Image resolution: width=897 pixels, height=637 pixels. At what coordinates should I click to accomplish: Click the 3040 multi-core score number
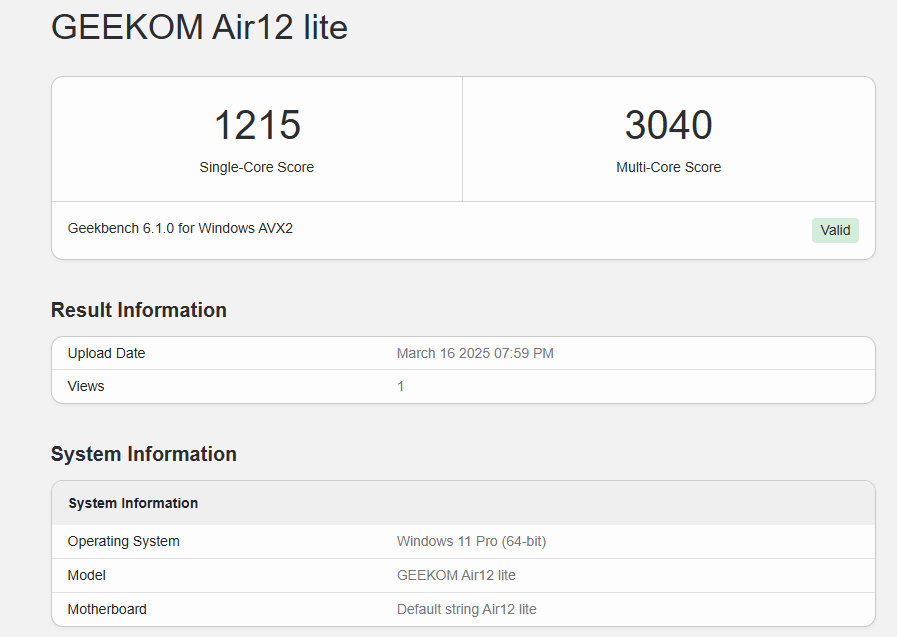[x=668, y=125]
